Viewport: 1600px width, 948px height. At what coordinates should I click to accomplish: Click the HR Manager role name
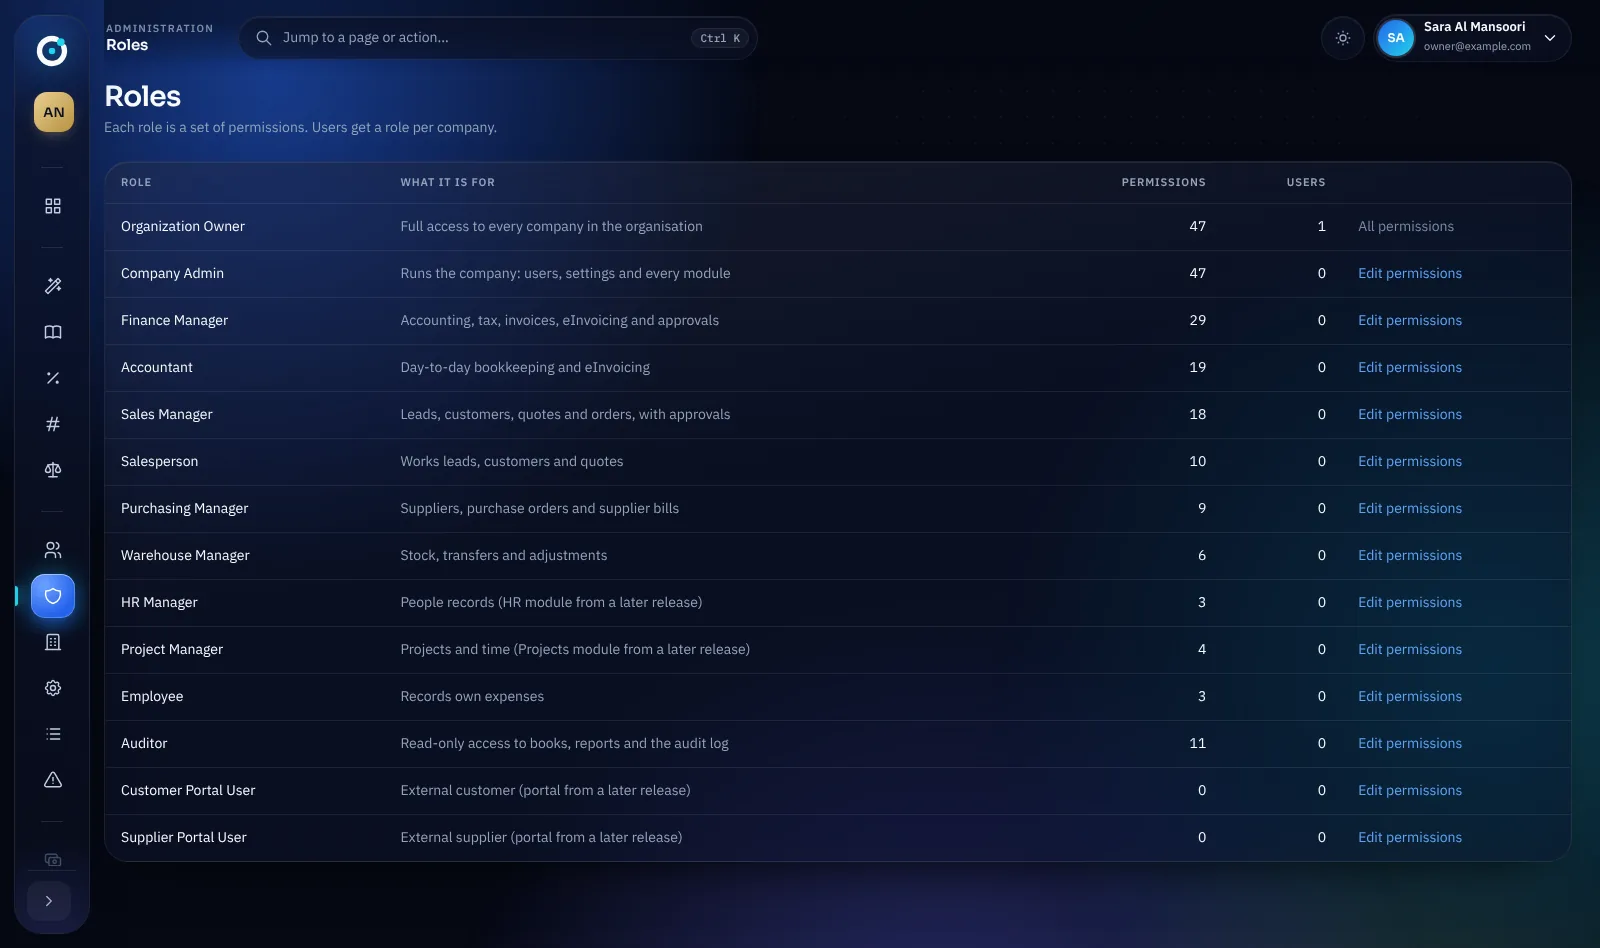click(x=159, y=602)
